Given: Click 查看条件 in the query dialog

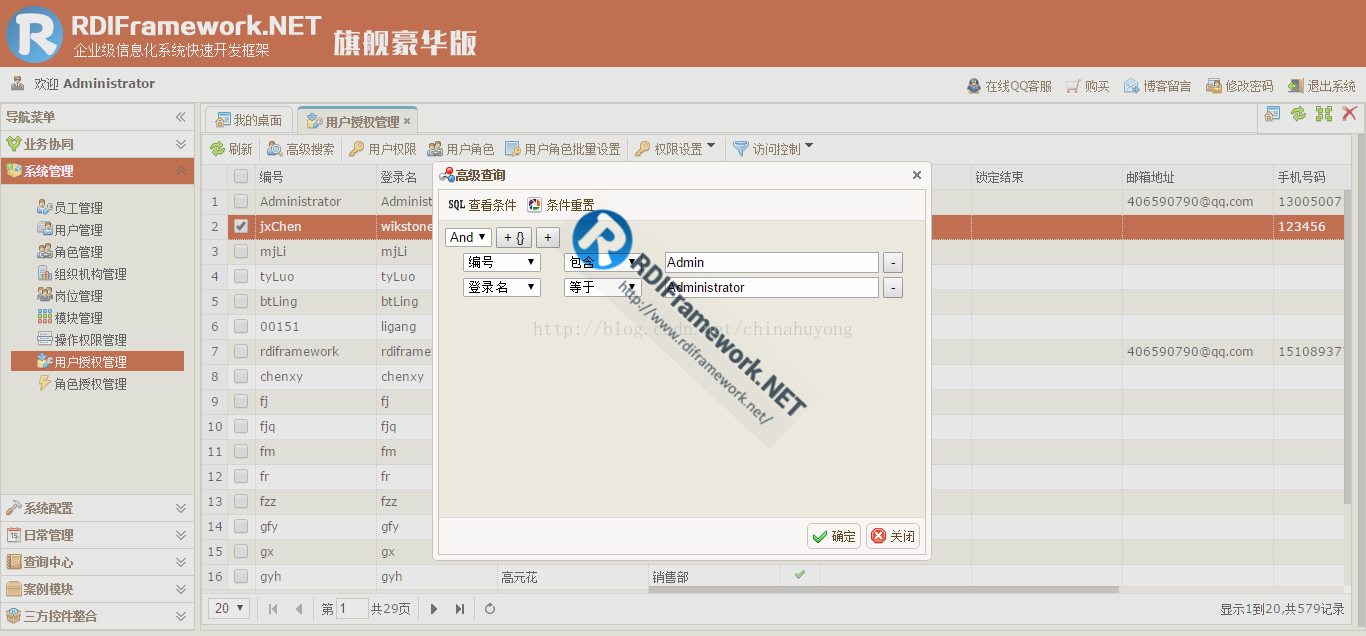Looking at the screenshot, I should tap(482, 205).
